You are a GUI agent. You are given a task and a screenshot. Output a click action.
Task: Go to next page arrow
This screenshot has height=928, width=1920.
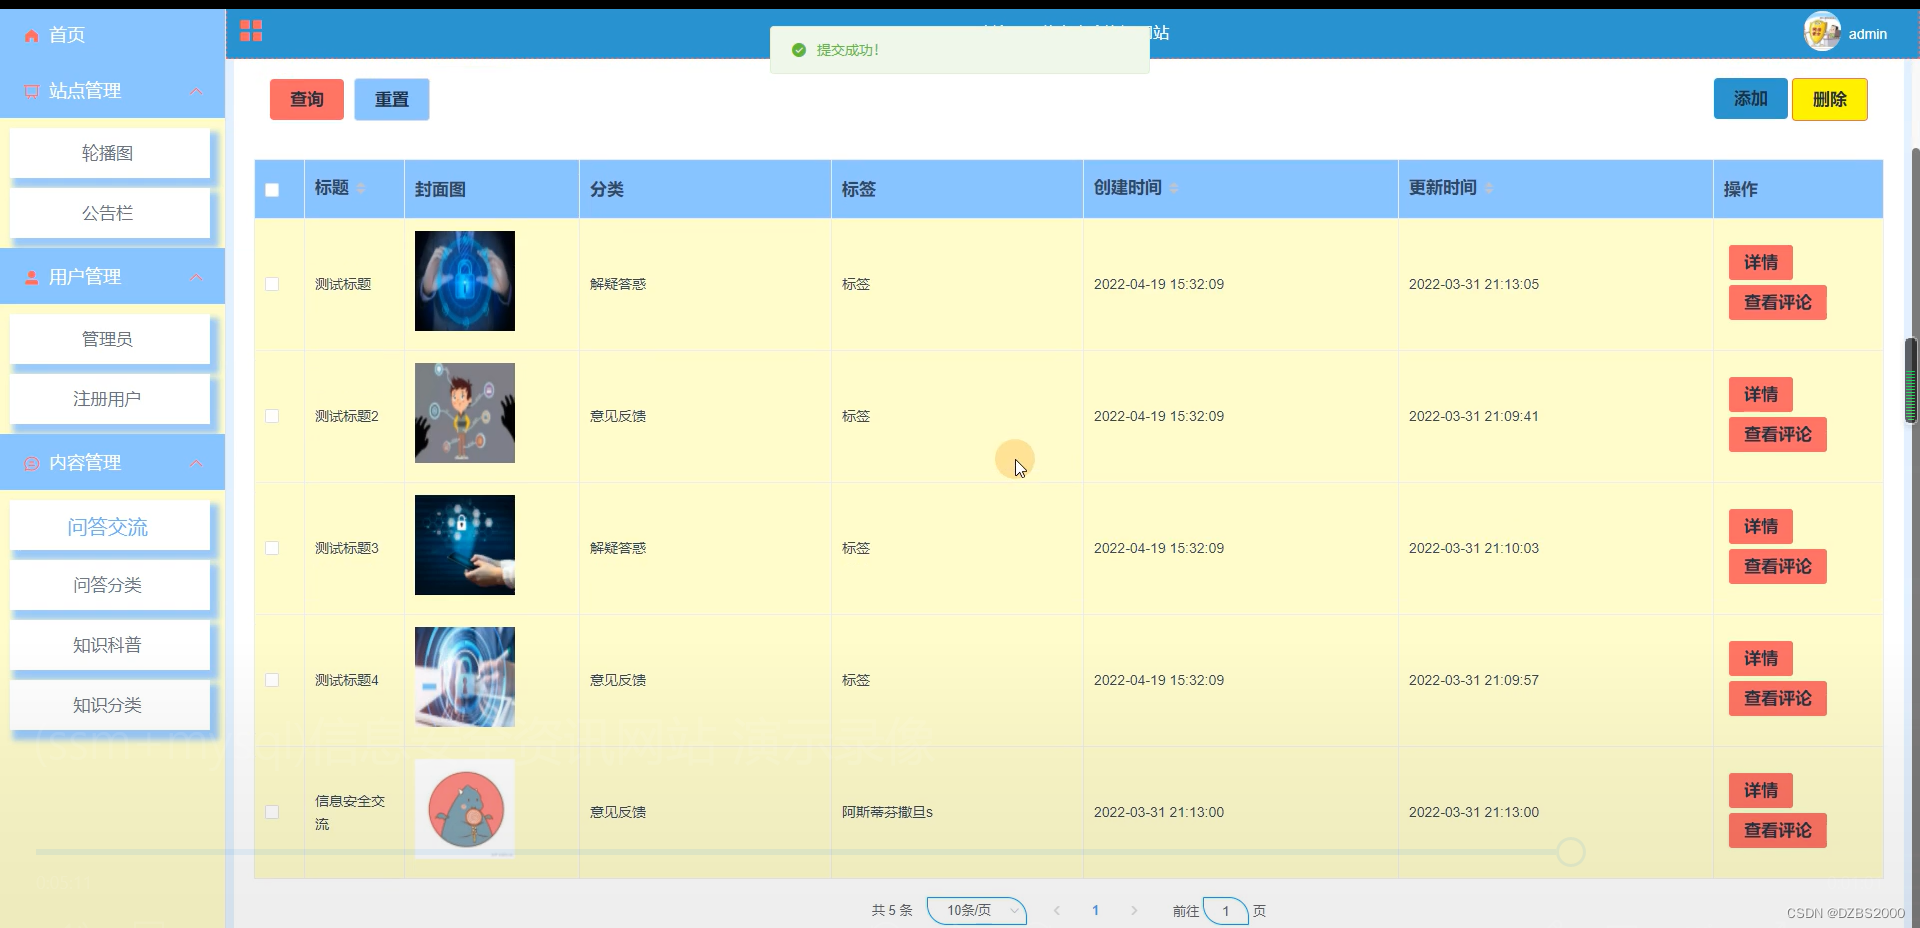click(1134, 910)
